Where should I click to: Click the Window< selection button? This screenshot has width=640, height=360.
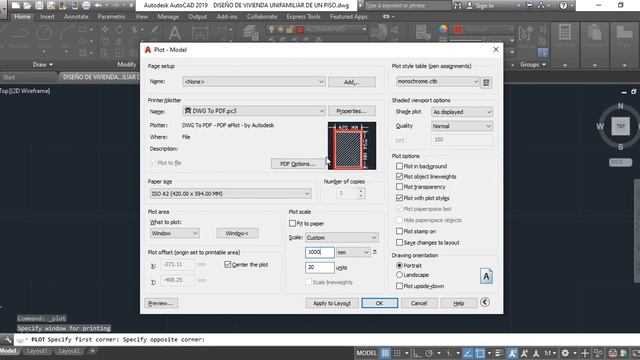point(237,233)
